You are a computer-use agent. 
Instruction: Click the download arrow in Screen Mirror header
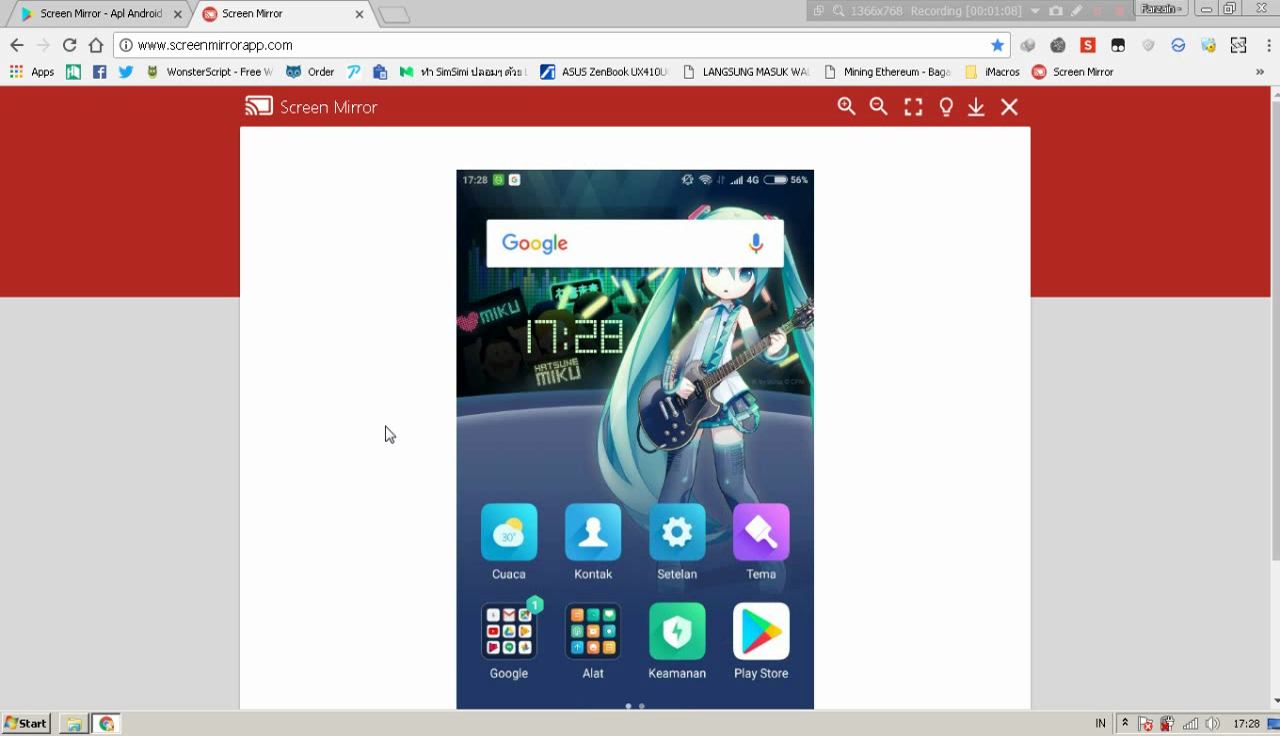(x=976, y=107)
